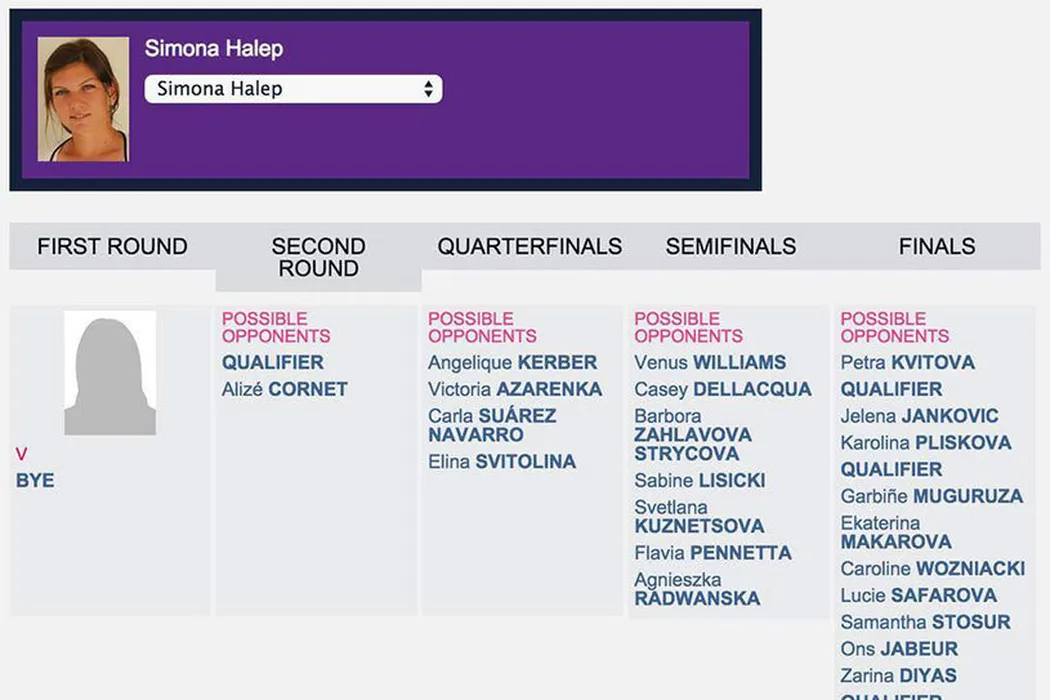Click the Alizé Cornet opponent link
Viewport: 1050px width, 700px height.
click(x=285, y=390)
